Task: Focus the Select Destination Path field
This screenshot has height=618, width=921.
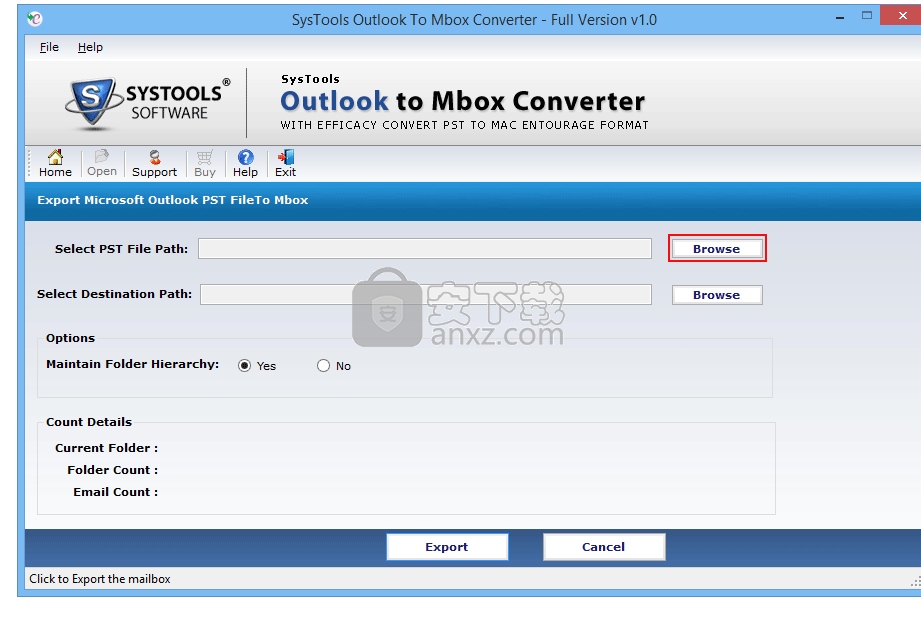Action: [x=426, y=294]
